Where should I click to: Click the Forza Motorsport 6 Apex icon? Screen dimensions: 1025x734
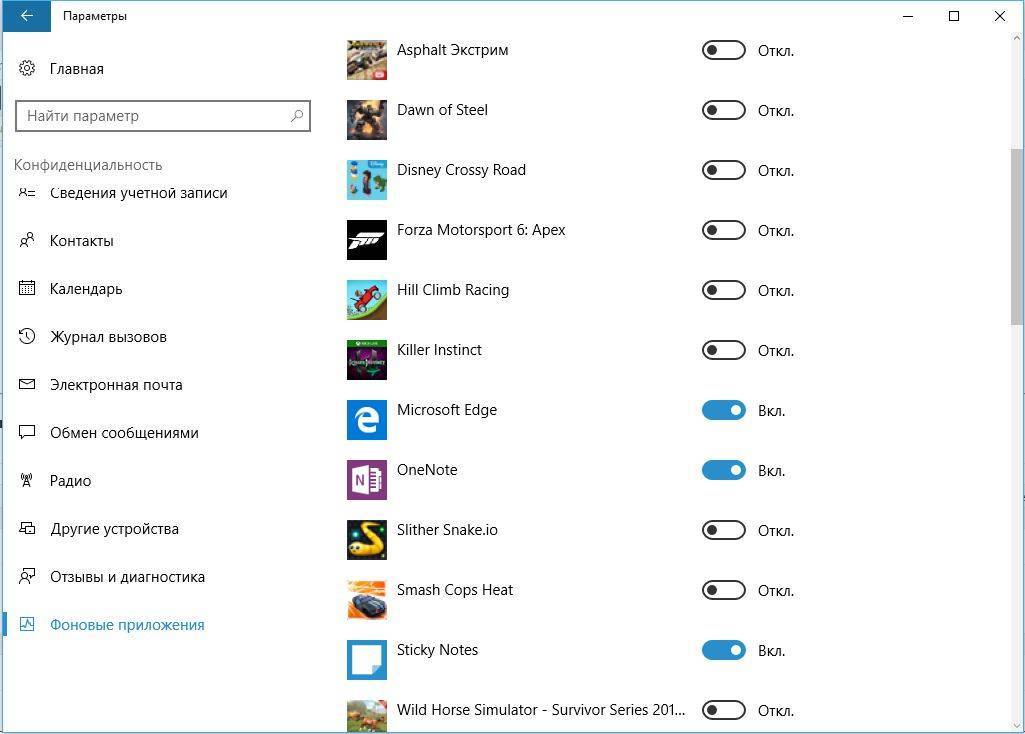click(366, 240)
